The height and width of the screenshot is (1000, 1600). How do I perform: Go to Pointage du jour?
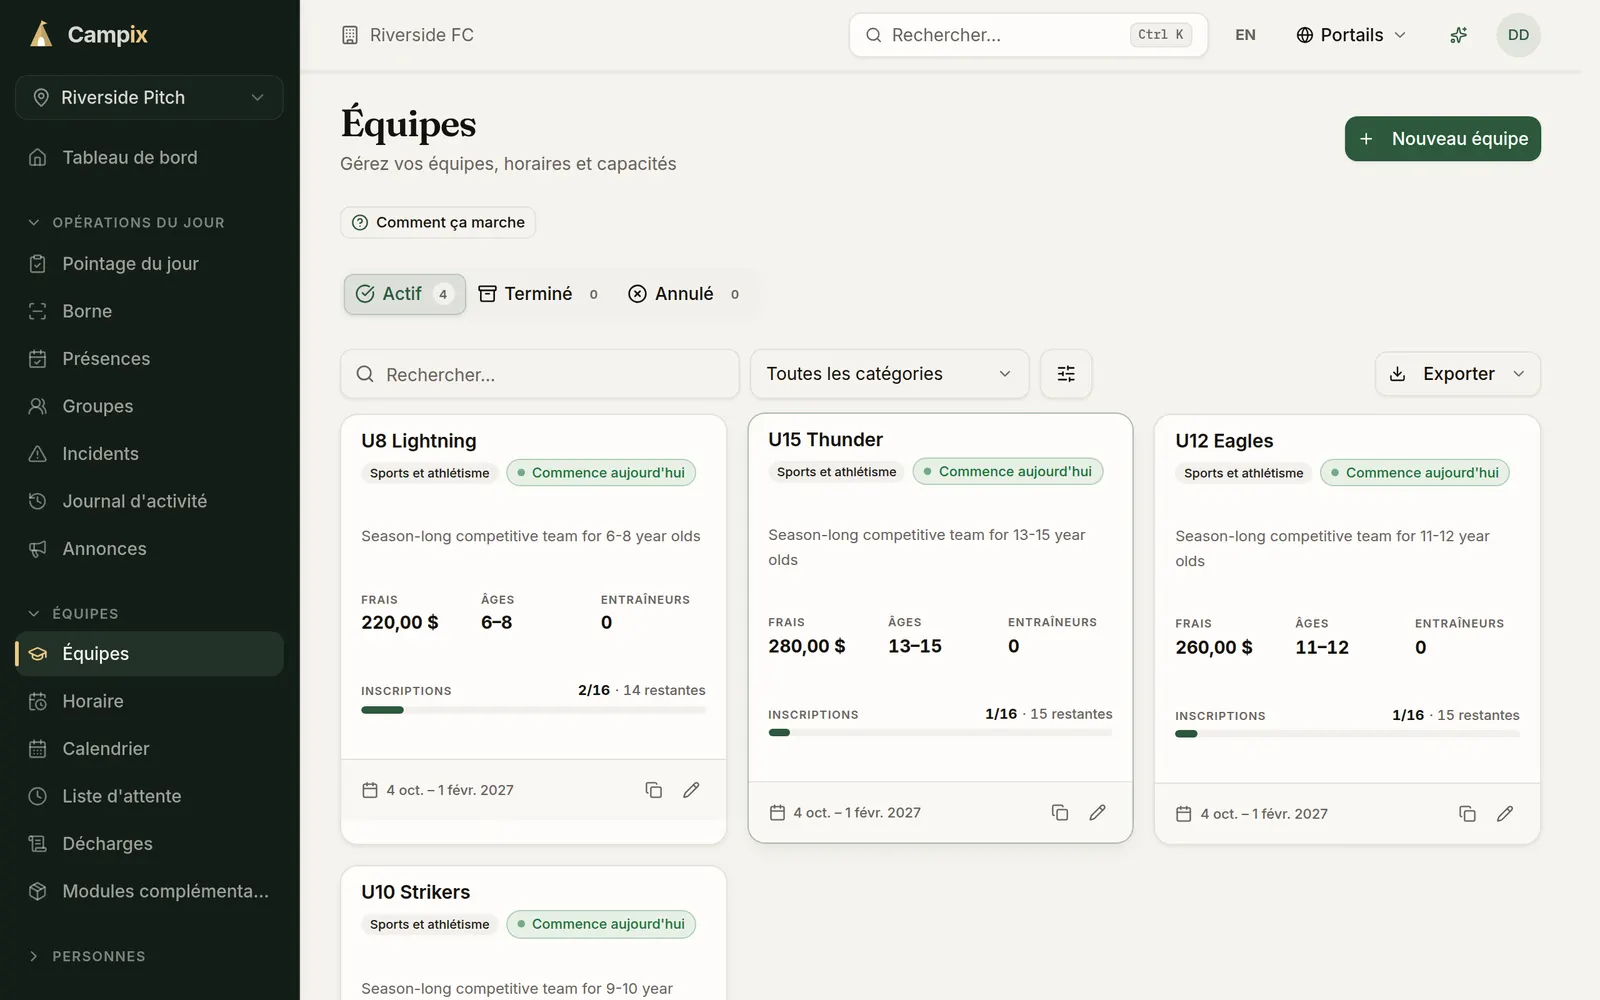click(150, 264)
